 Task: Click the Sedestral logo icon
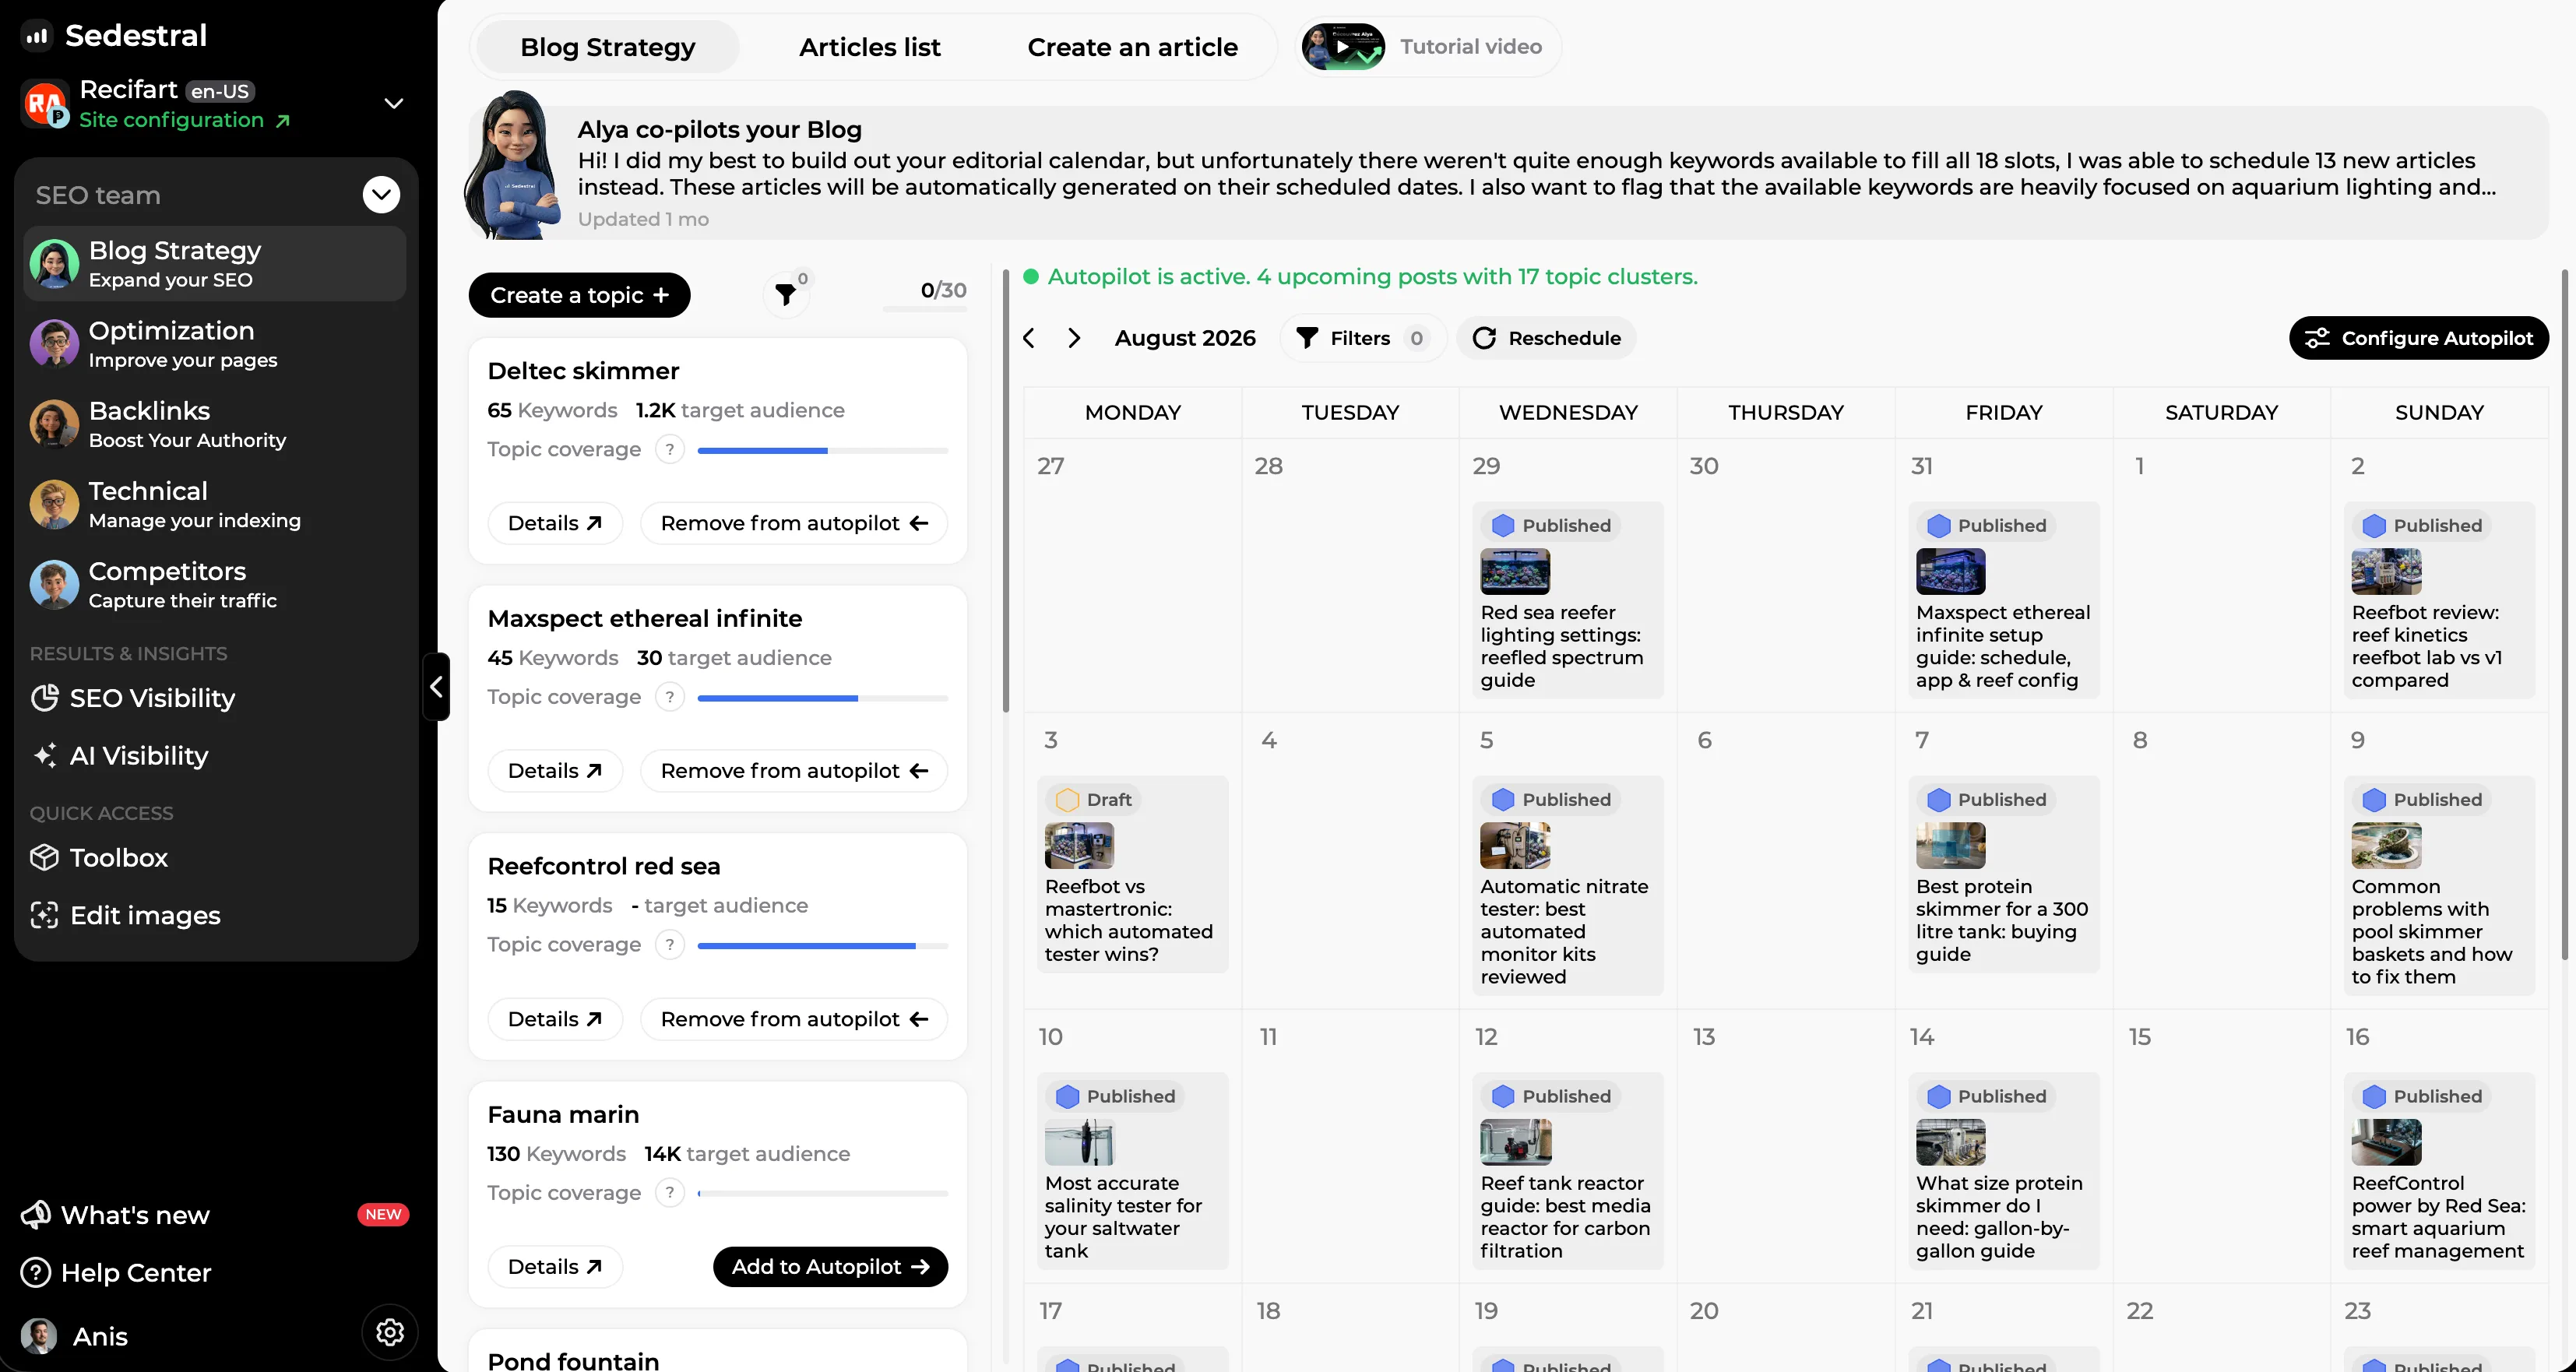coord(37,36)
